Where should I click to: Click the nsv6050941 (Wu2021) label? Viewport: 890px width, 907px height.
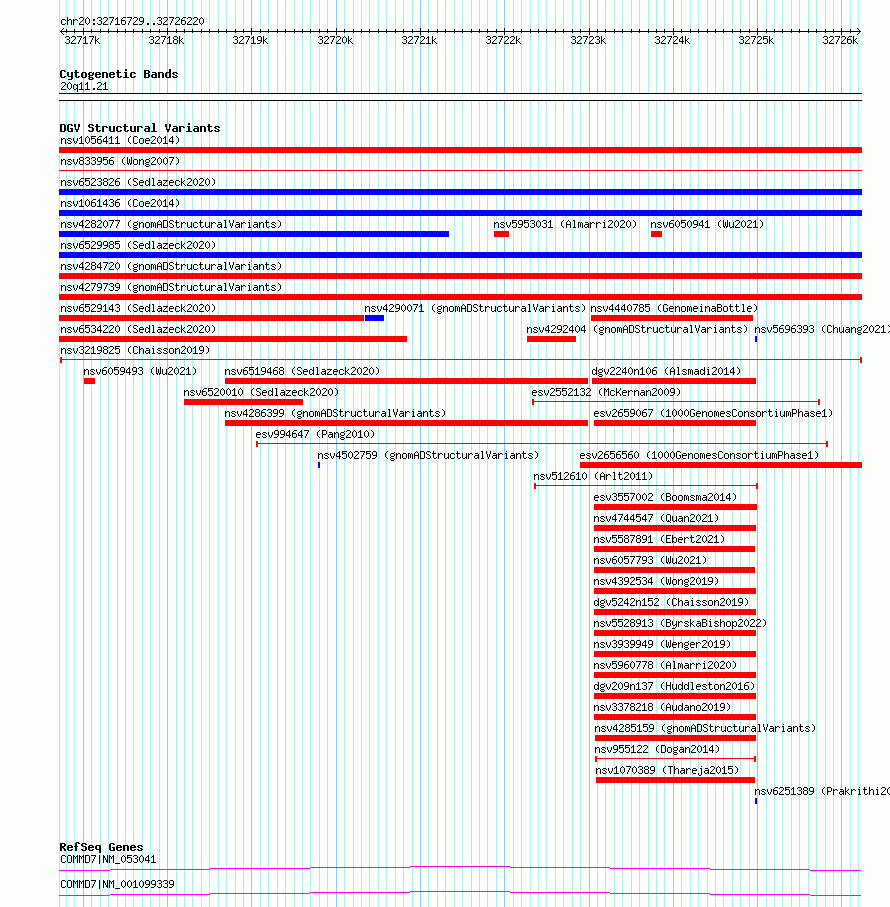pyautogui.click(x=707, y=224)
